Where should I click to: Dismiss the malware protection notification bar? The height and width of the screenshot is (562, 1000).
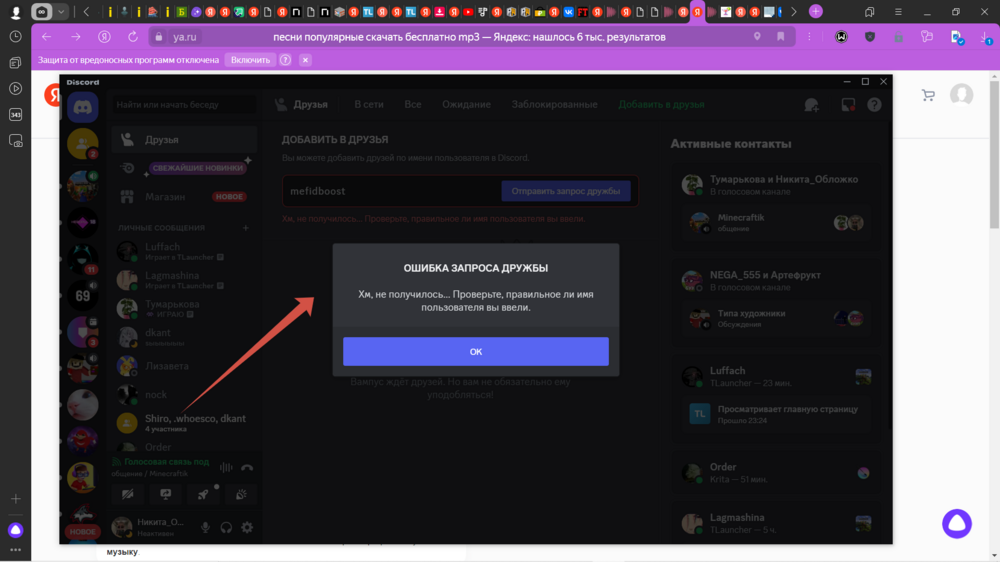[305, 60]
